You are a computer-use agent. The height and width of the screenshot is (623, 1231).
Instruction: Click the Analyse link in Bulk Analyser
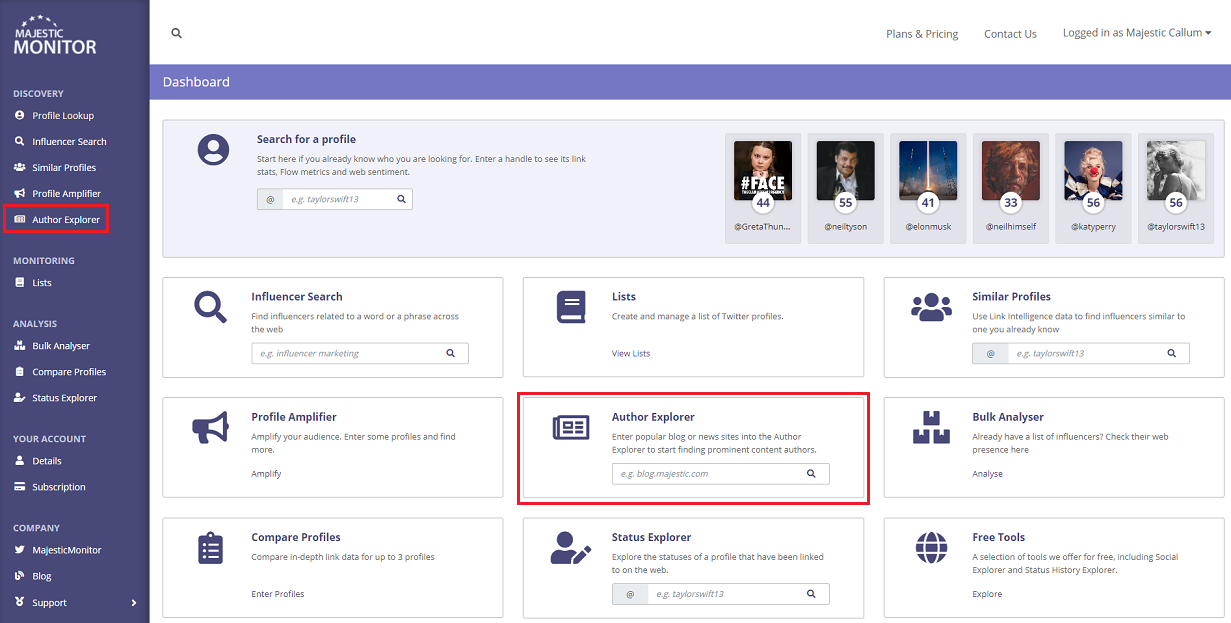[x=987, y=473]
